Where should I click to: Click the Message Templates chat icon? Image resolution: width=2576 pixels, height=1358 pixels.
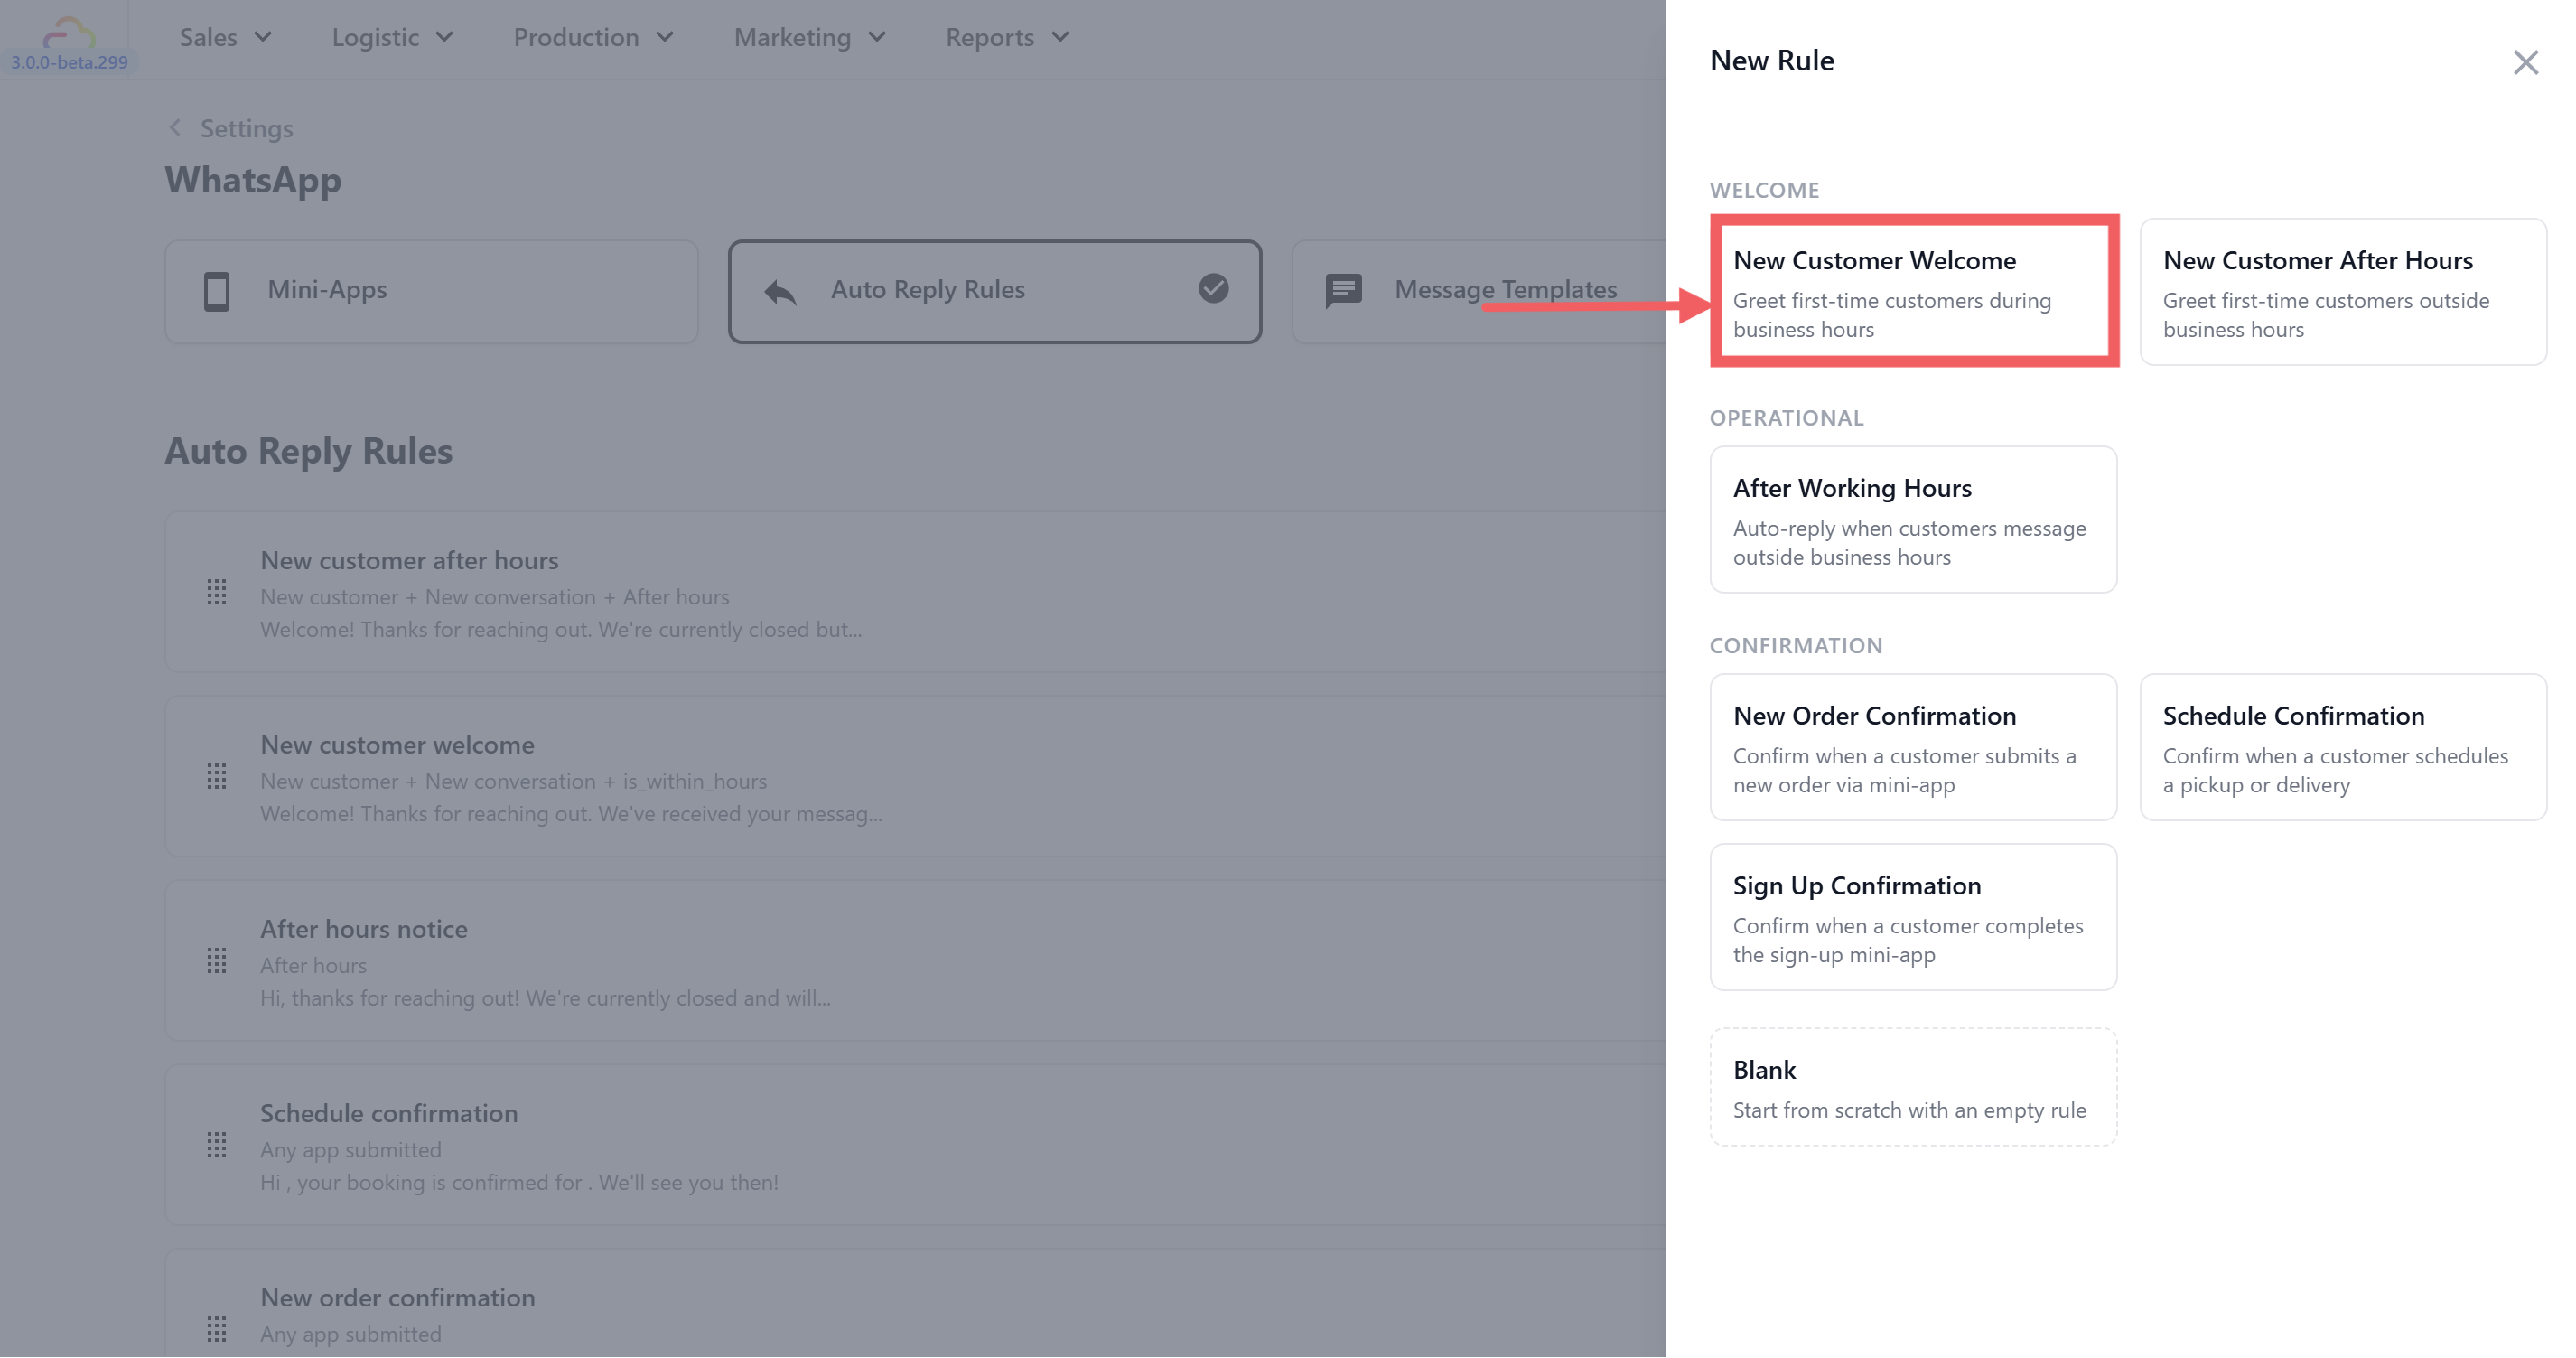click(x=1343, y=291)
